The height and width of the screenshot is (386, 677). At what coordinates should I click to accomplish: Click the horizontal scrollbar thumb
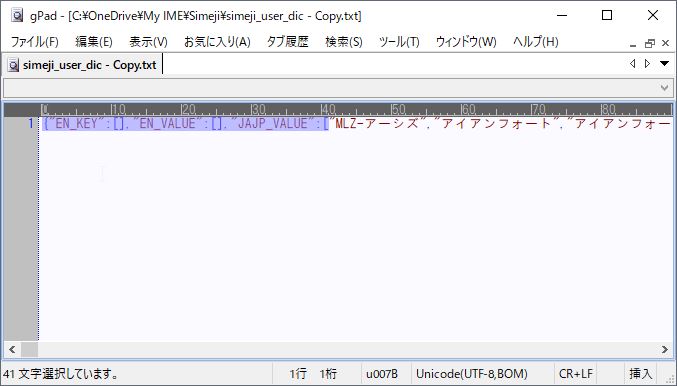29,349
